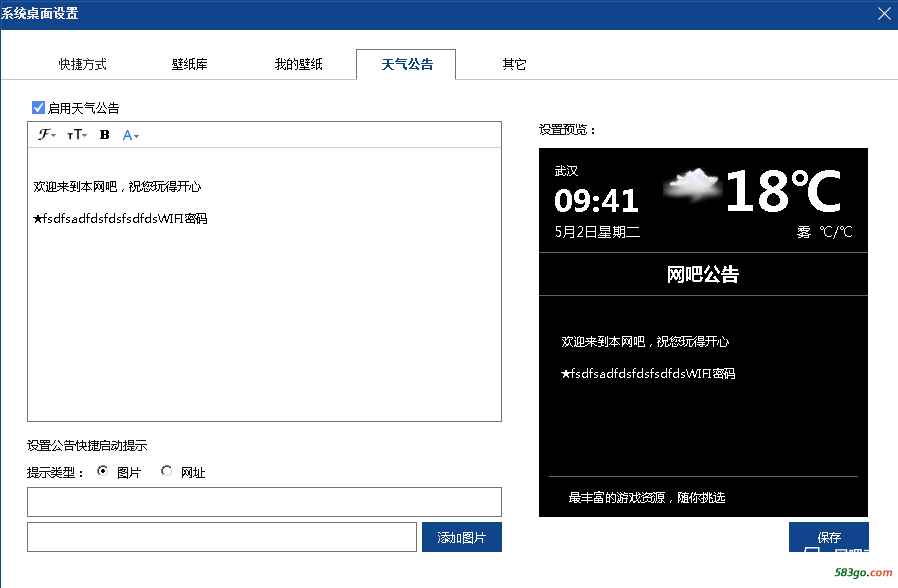Close the 系统桌面设置 window

[x=884, y=14]
